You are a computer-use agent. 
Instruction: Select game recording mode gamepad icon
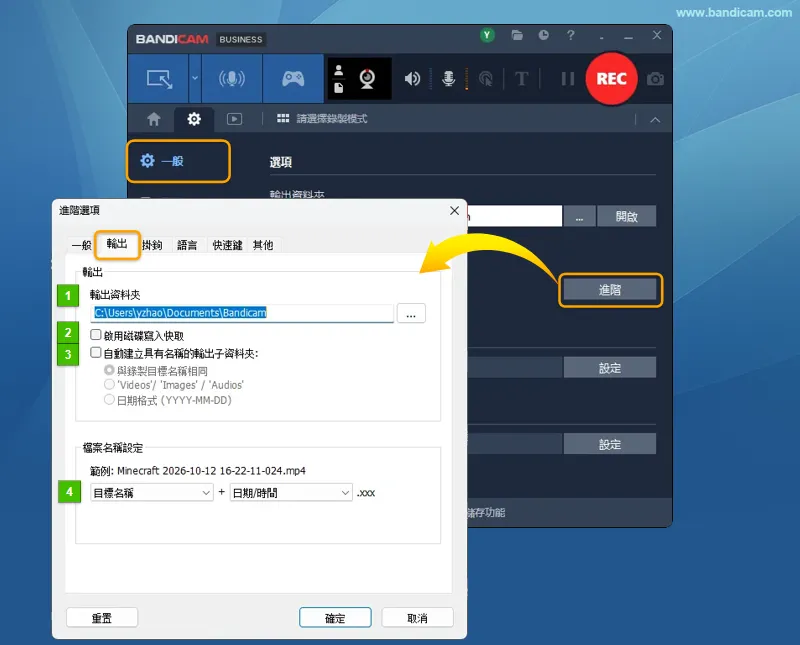coord(293,79)
